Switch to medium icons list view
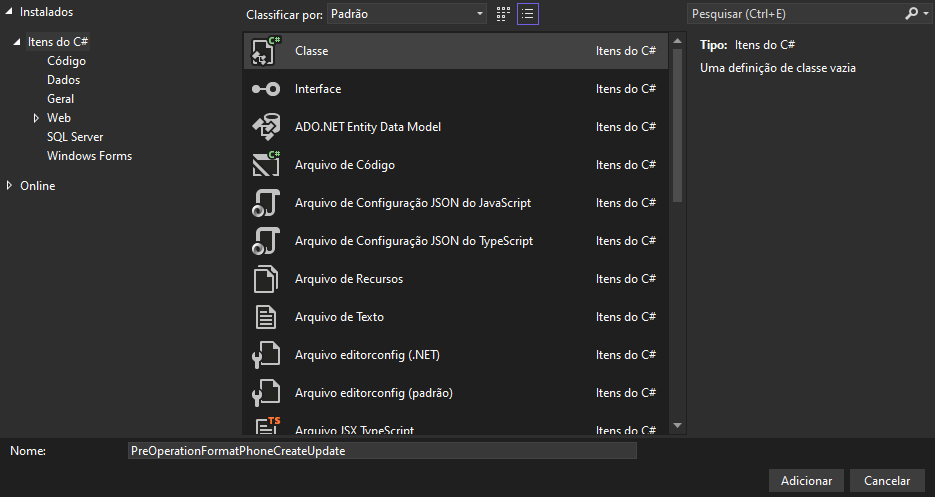The image size is (935, 497). tap(528, 14)
